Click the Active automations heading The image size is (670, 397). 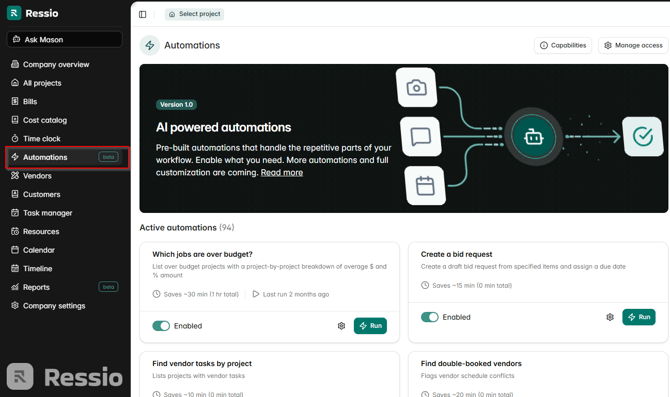click(x=187, y=228)
